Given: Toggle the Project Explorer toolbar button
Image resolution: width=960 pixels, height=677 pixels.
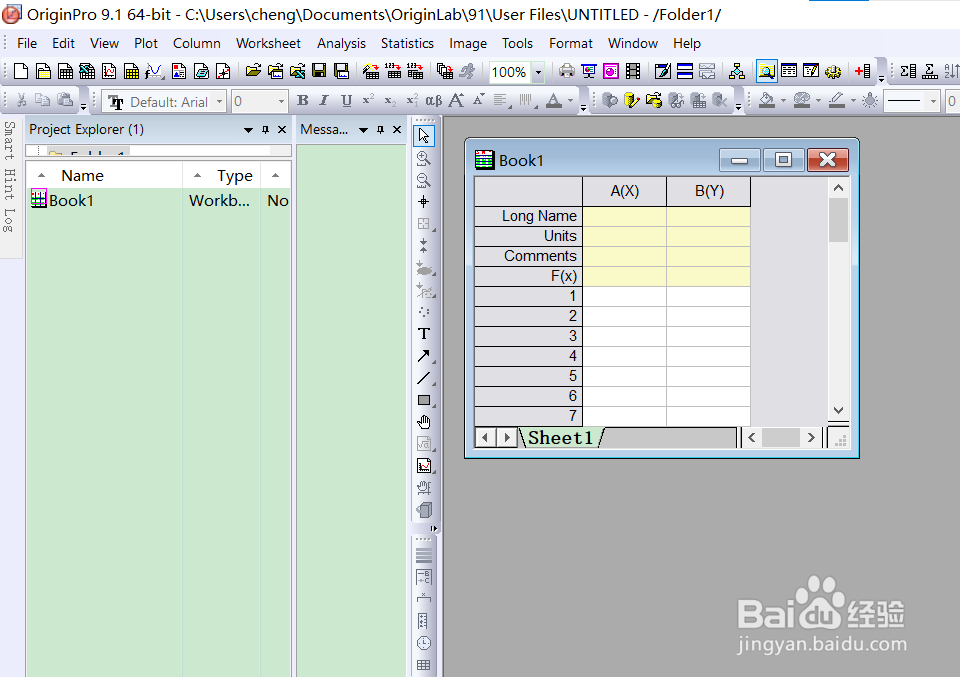Looking at the screenshot, I should pos(767,72).
